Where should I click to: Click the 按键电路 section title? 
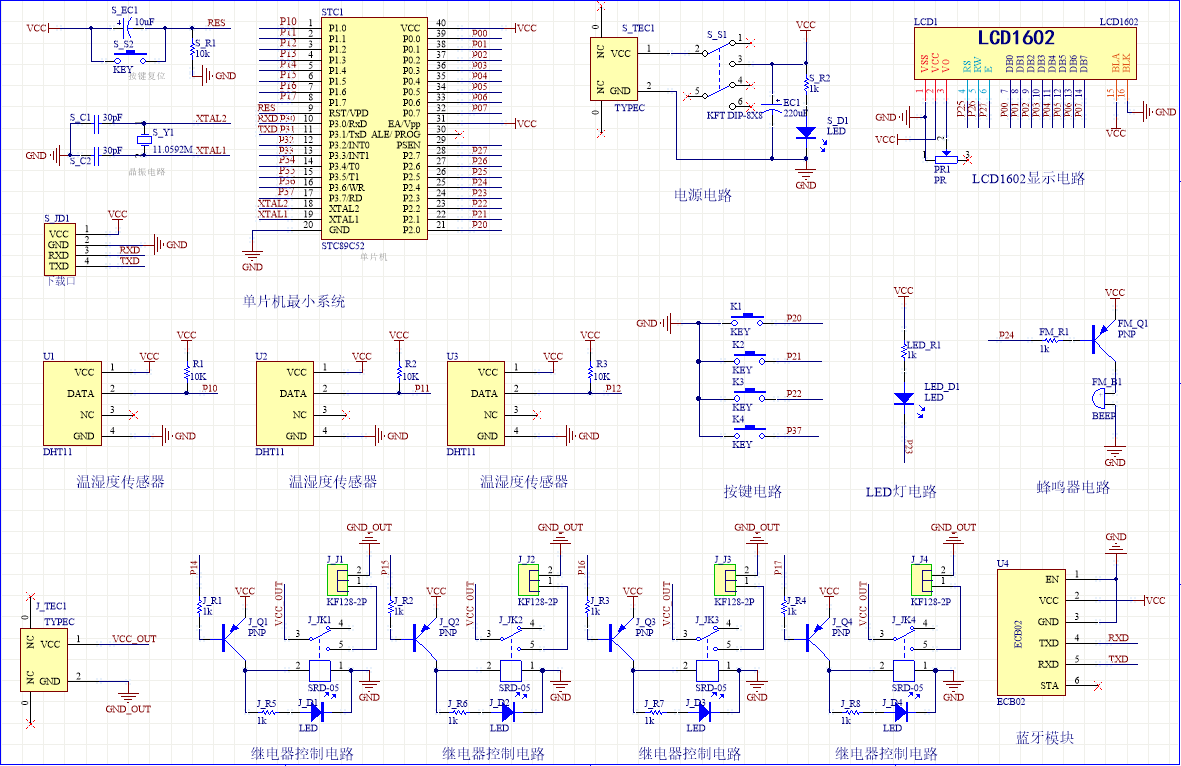752,491
